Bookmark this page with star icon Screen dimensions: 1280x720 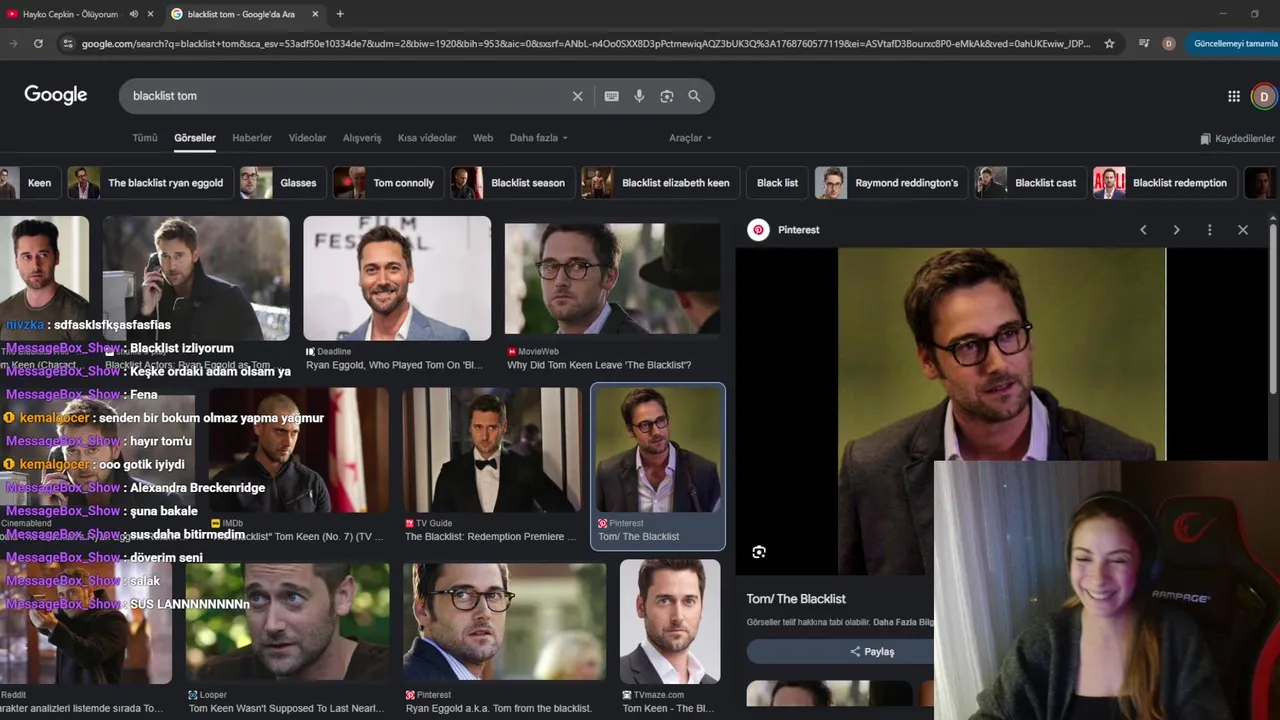tap(1109, 43)
